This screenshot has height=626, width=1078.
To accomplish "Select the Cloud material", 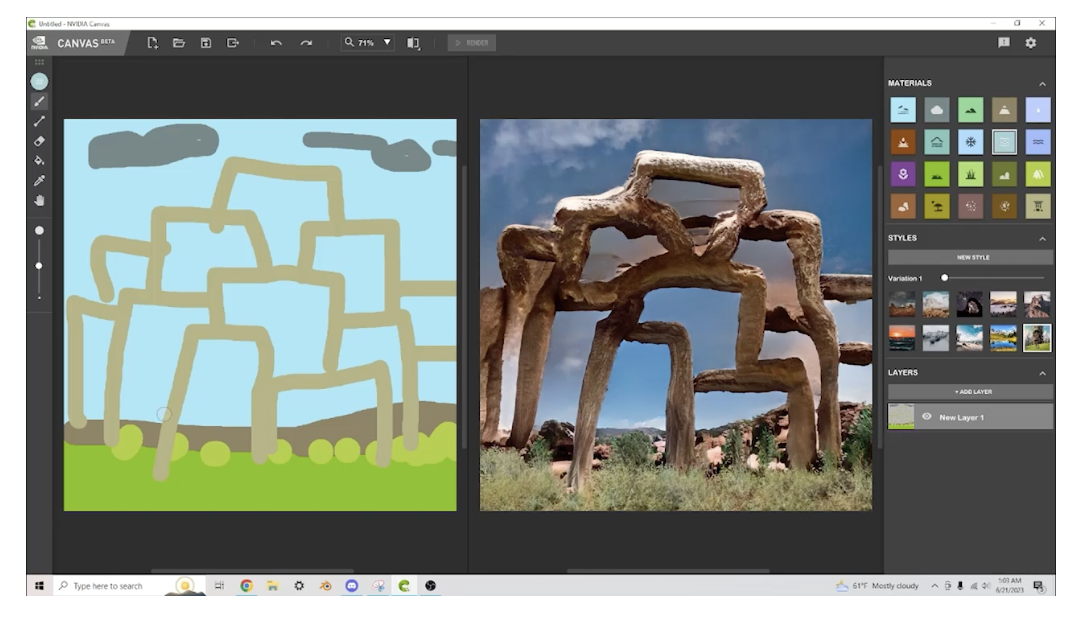I will pyautogui.click(x=937, y=110).
